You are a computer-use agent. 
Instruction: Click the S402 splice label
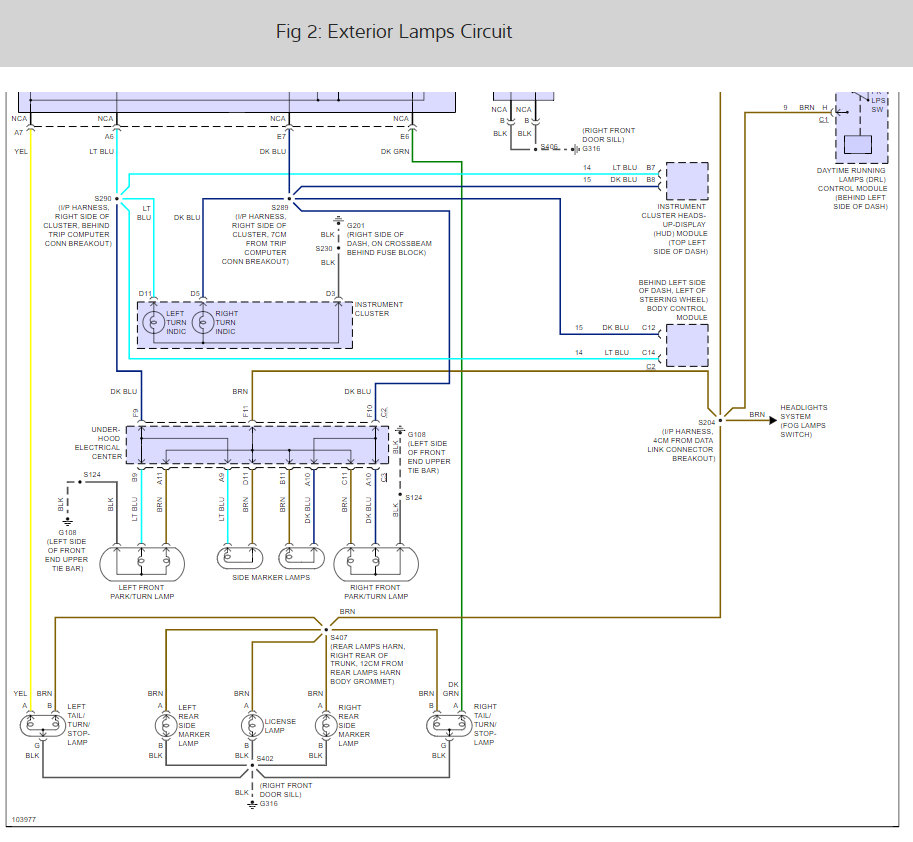265,759
